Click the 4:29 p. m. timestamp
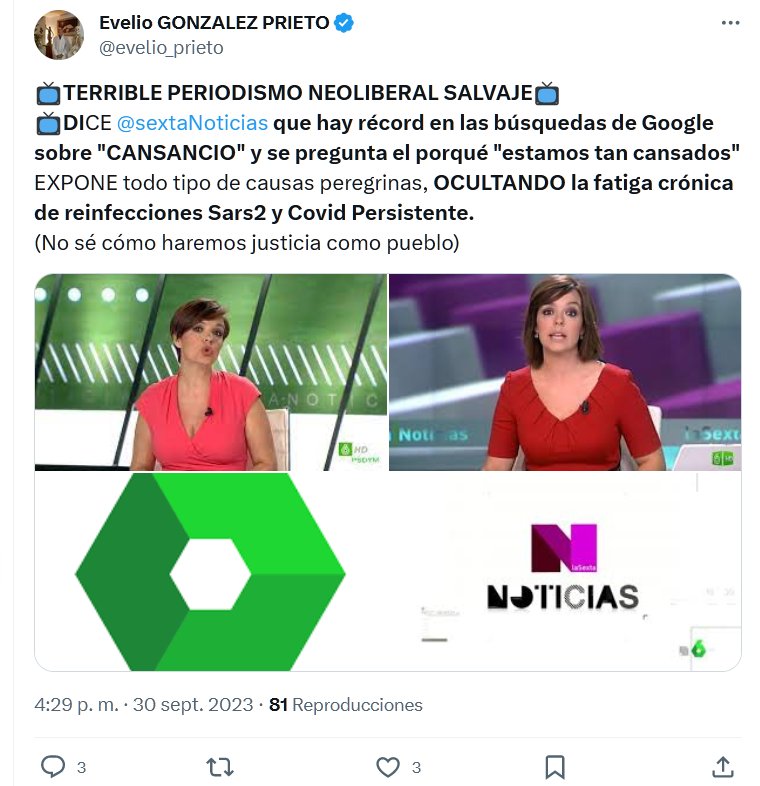The height and width of the screenshot is (786, 760). click(76, 705)
